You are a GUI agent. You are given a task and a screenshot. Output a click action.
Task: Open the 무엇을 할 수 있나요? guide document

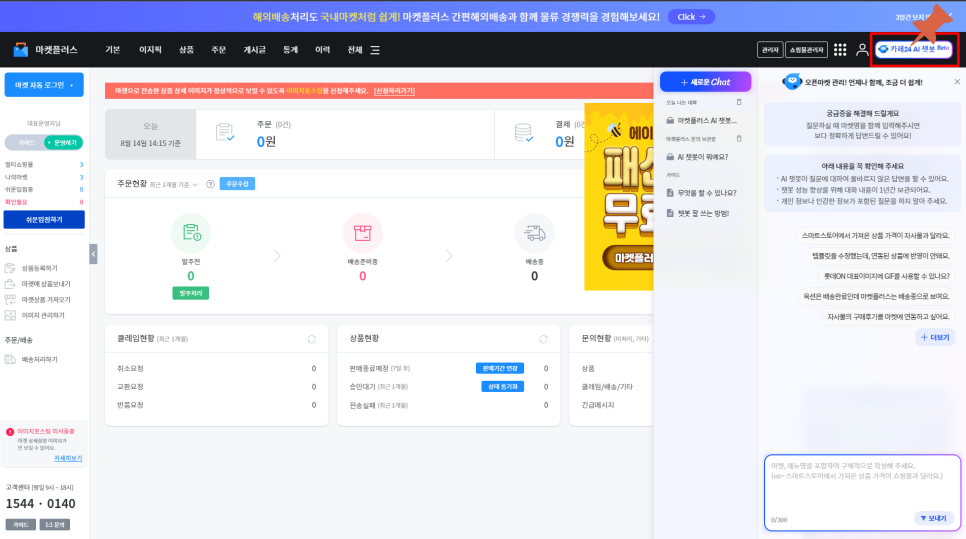click(702, 193)
